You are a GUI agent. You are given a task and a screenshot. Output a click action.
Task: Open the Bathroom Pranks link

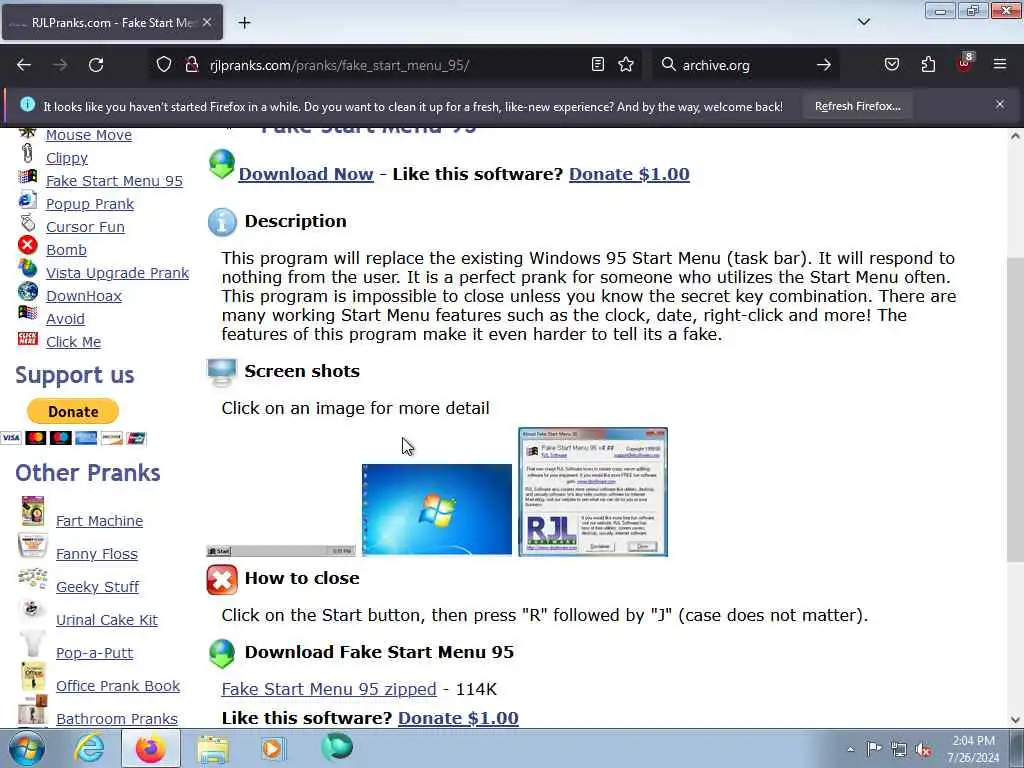click(116, 719)
